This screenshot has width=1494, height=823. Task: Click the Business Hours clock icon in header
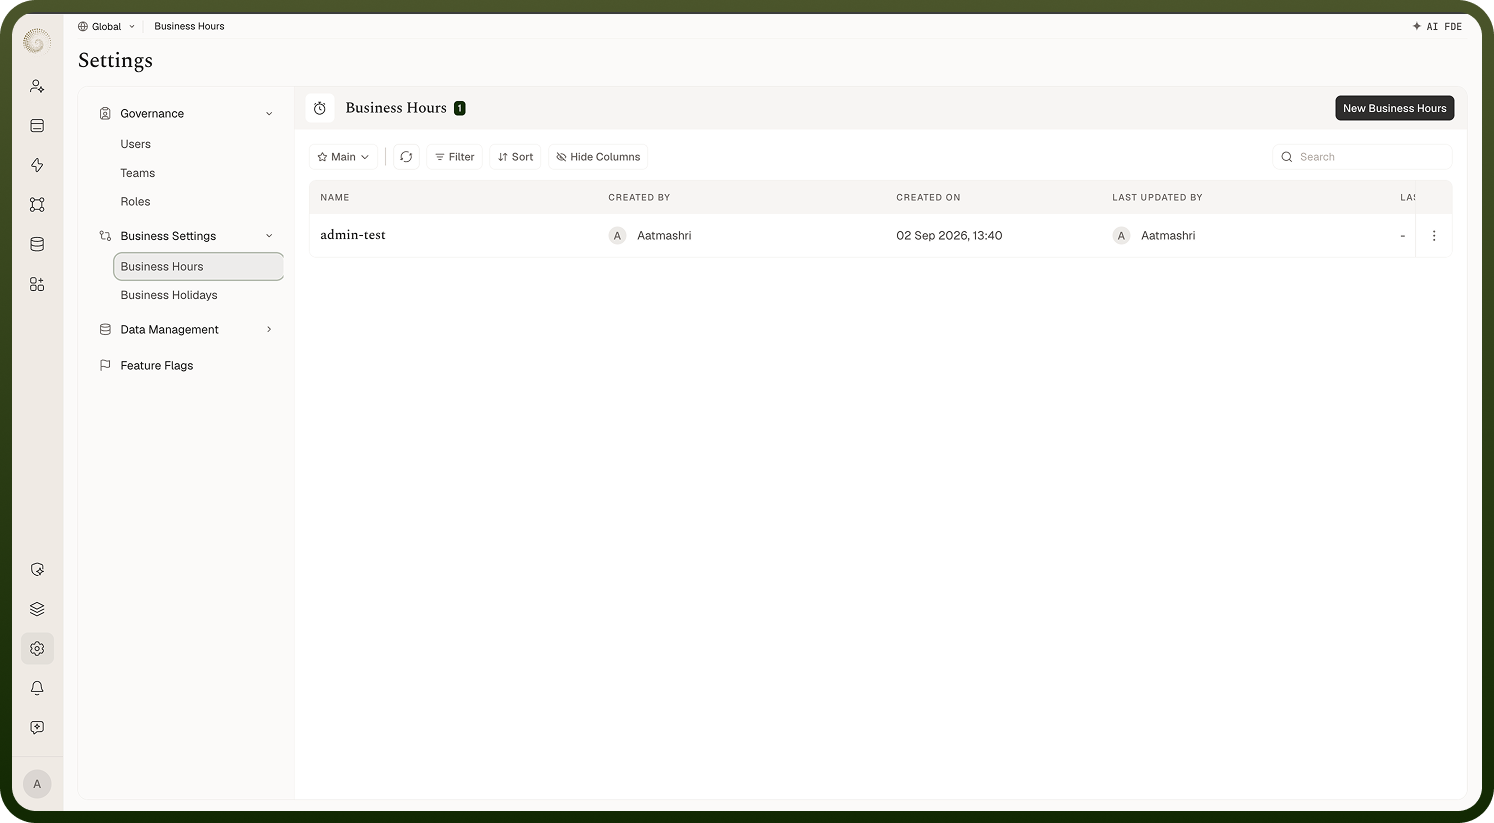tap(320, 108)
